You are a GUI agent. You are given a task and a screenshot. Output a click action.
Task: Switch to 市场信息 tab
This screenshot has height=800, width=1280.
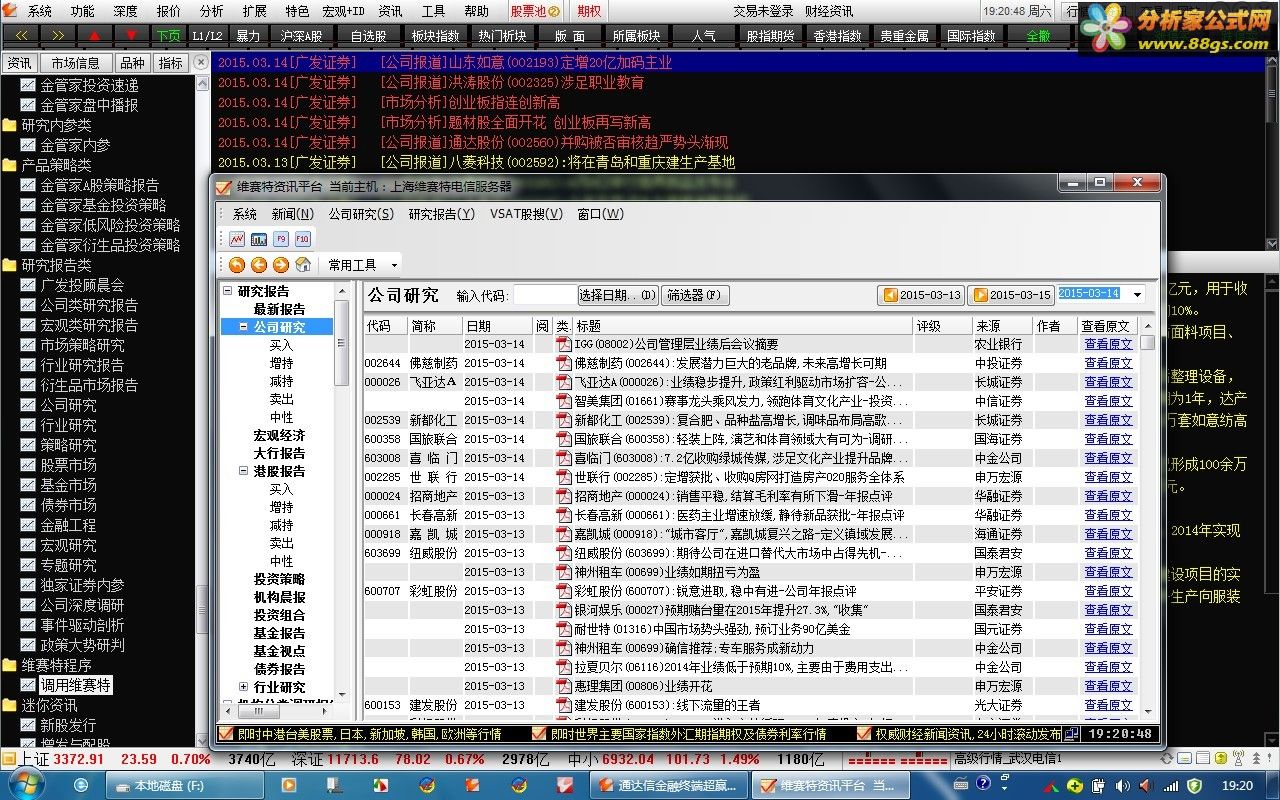pyautogui.click(x=75, y=63)
